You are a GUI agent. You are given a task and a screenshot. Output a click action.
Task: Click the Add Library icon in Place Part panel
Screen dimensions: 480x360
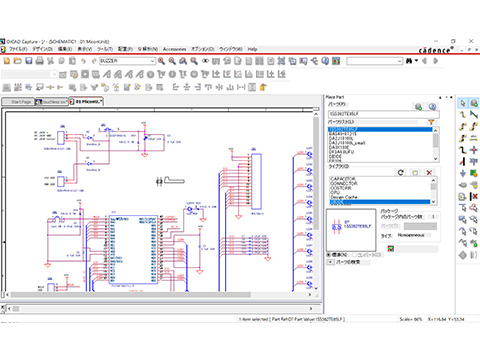(415, 172)
